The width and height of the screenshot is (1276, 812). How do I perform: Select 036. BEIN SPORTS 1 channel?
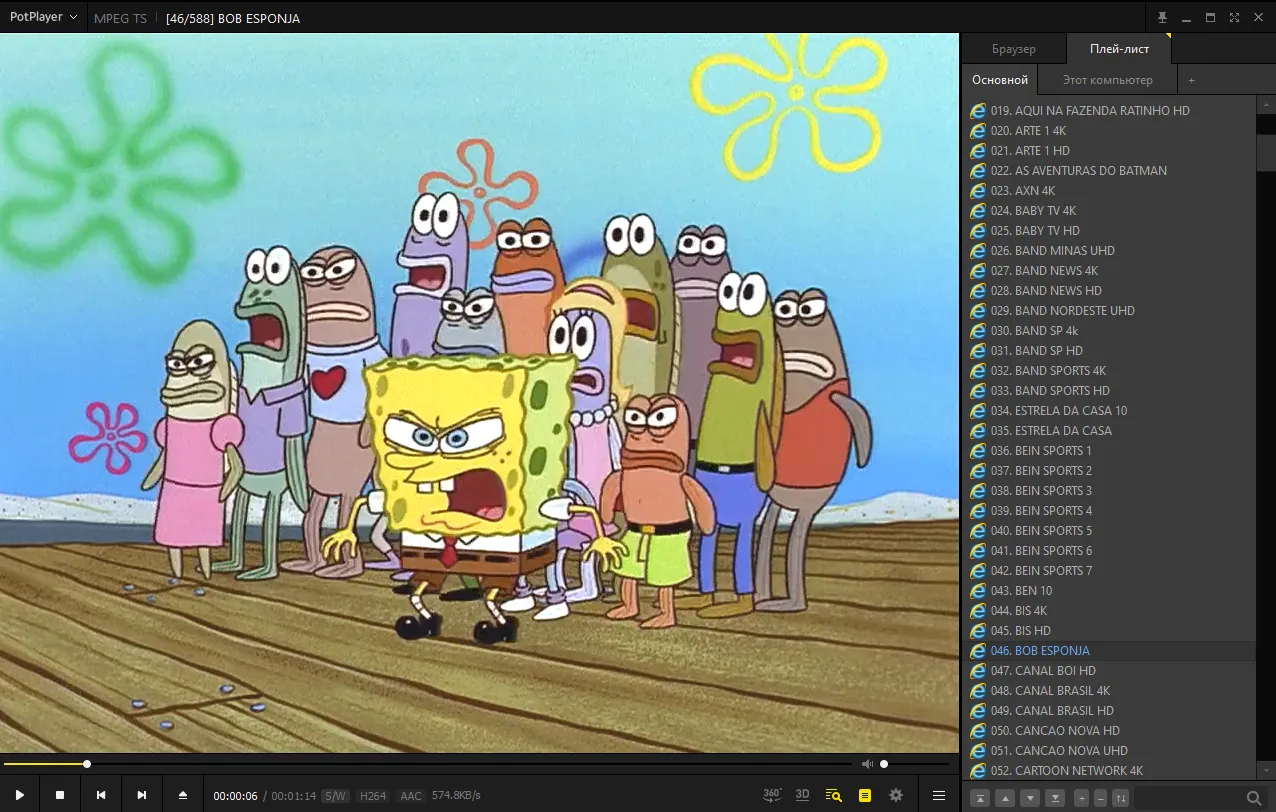(x=1108, y=451)
